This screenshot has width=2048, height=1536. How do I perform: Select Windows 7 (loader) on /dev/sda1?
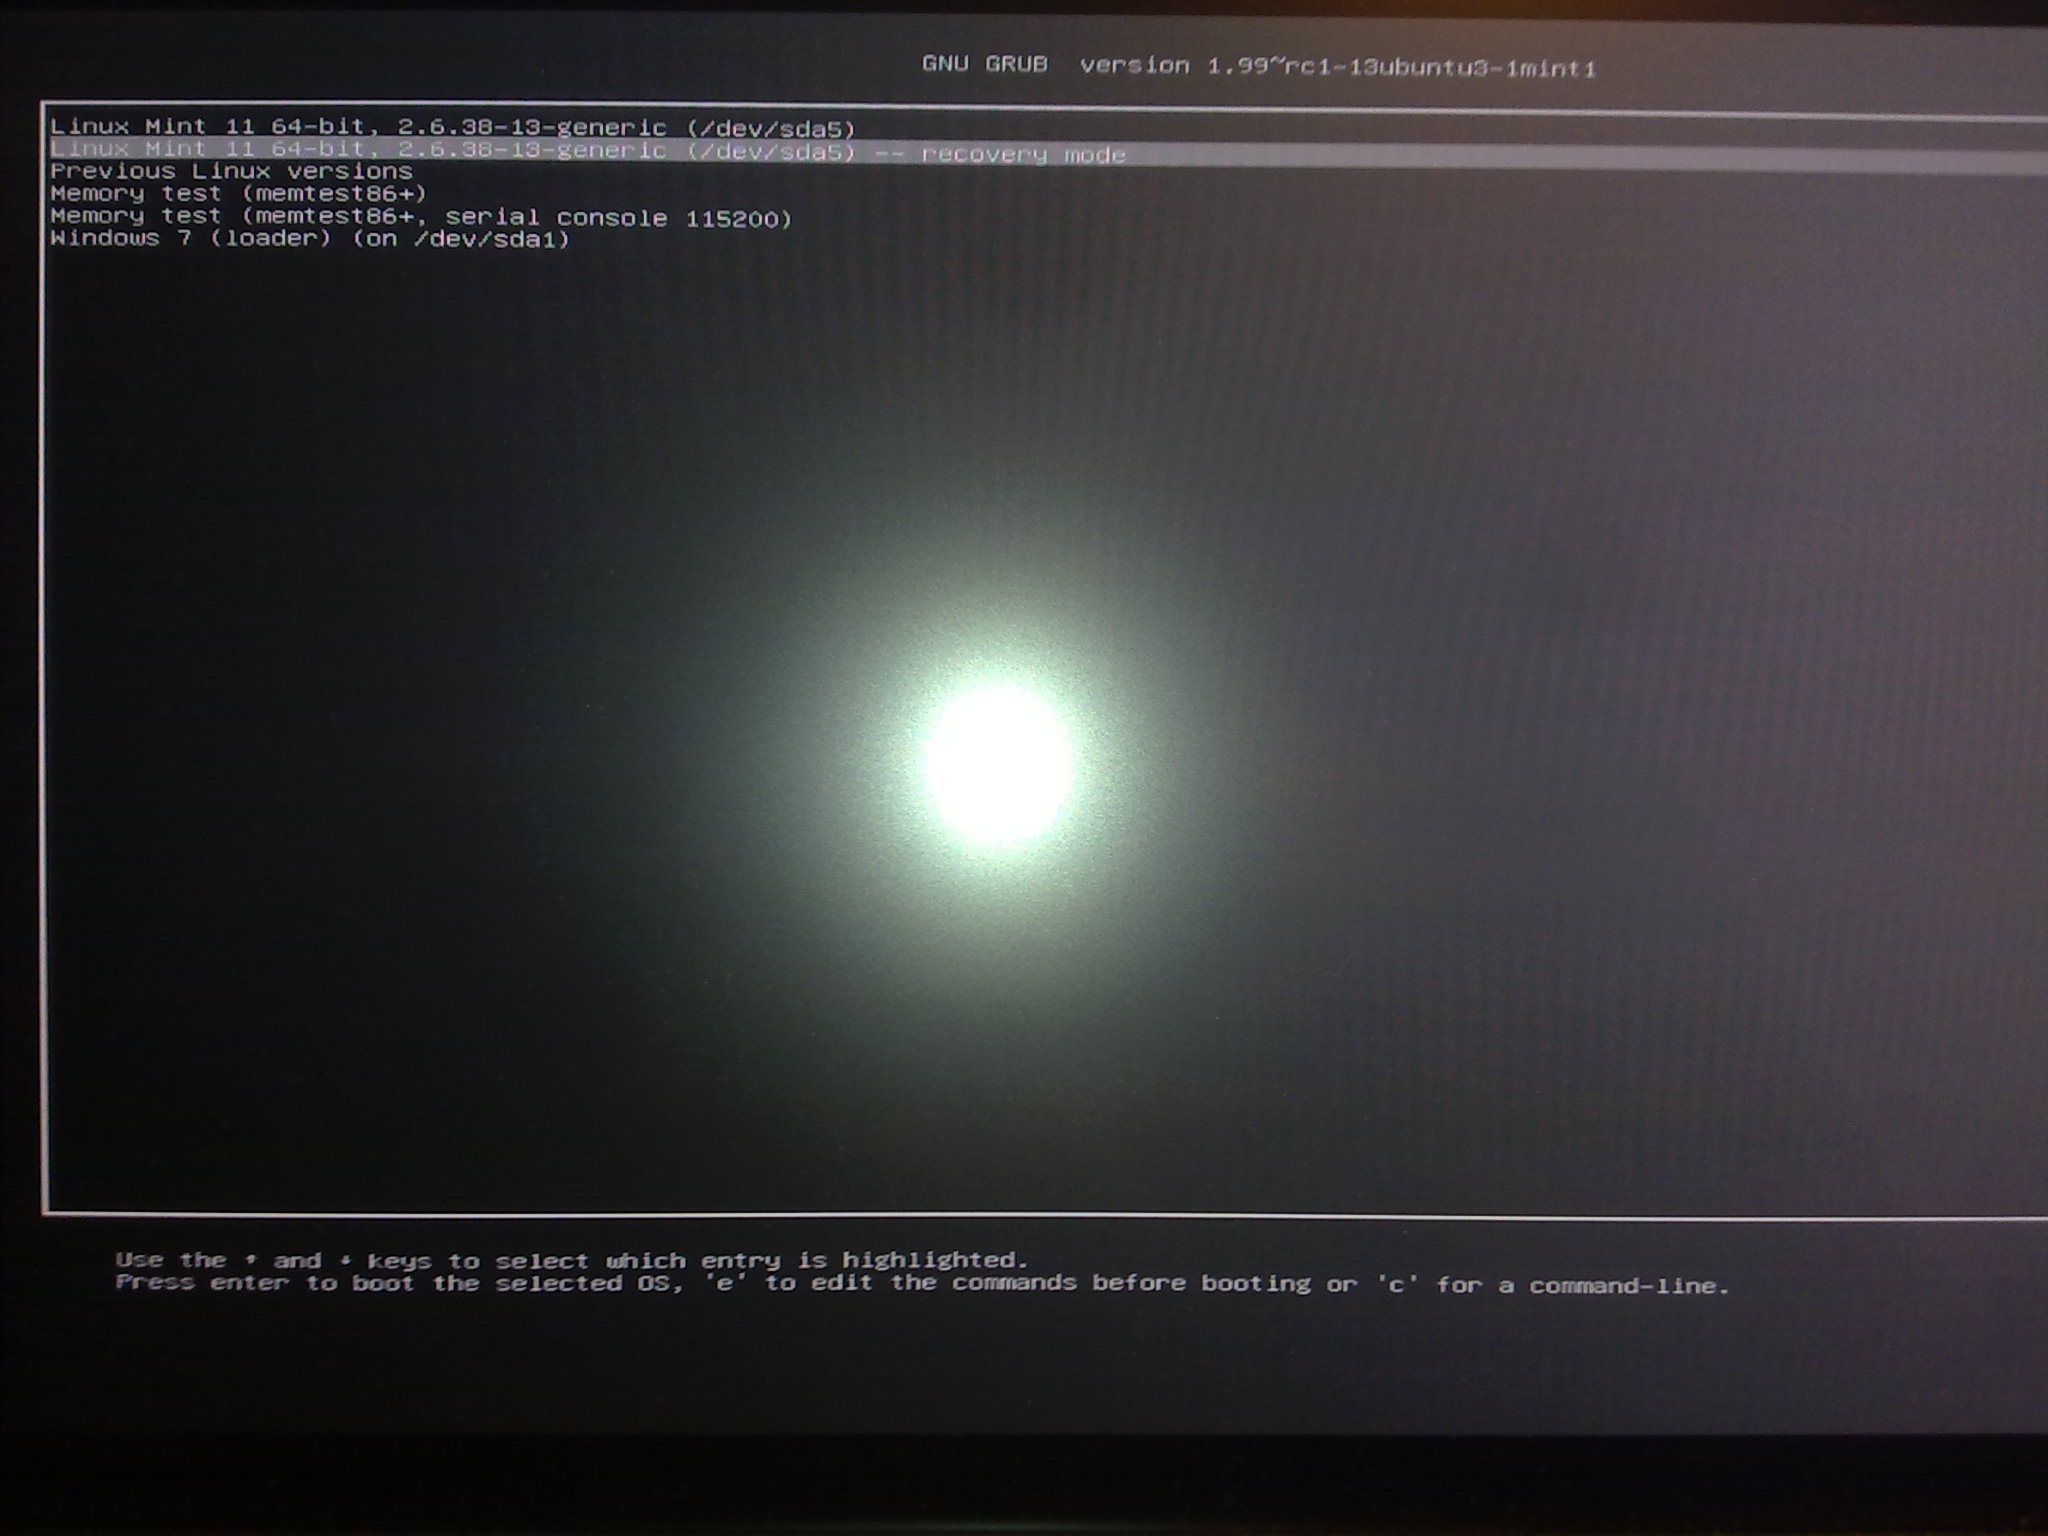310,239
